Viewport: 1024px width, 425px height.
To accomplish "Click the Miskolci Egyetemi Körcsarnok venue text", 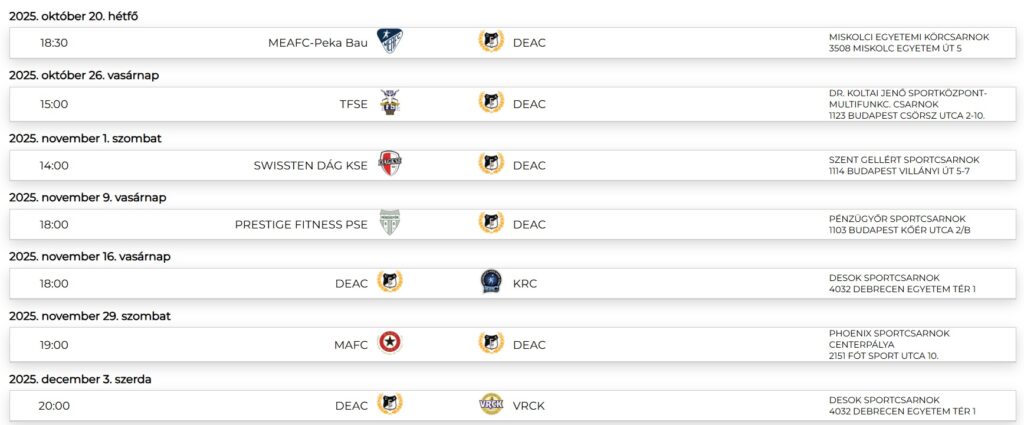I will click(x=908, y=37).
